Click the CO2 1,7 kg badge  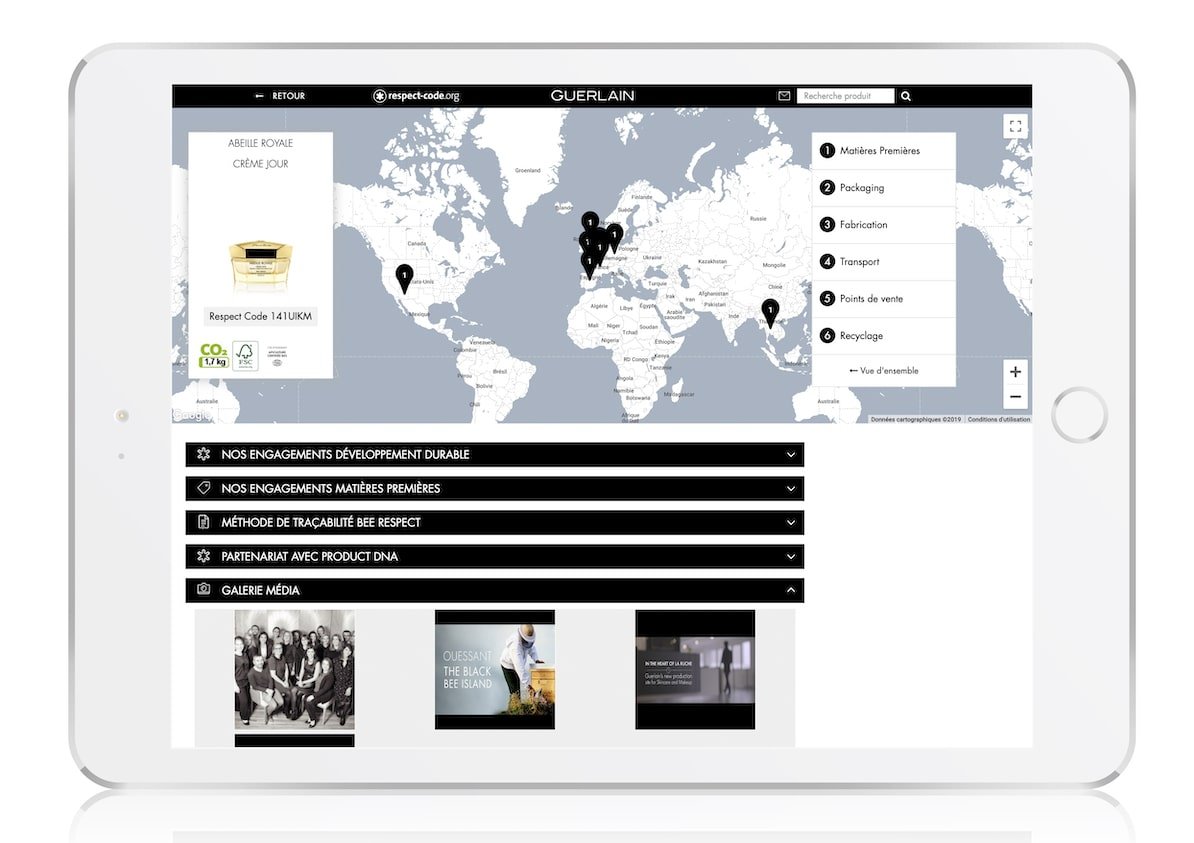[x=213, y=356]
